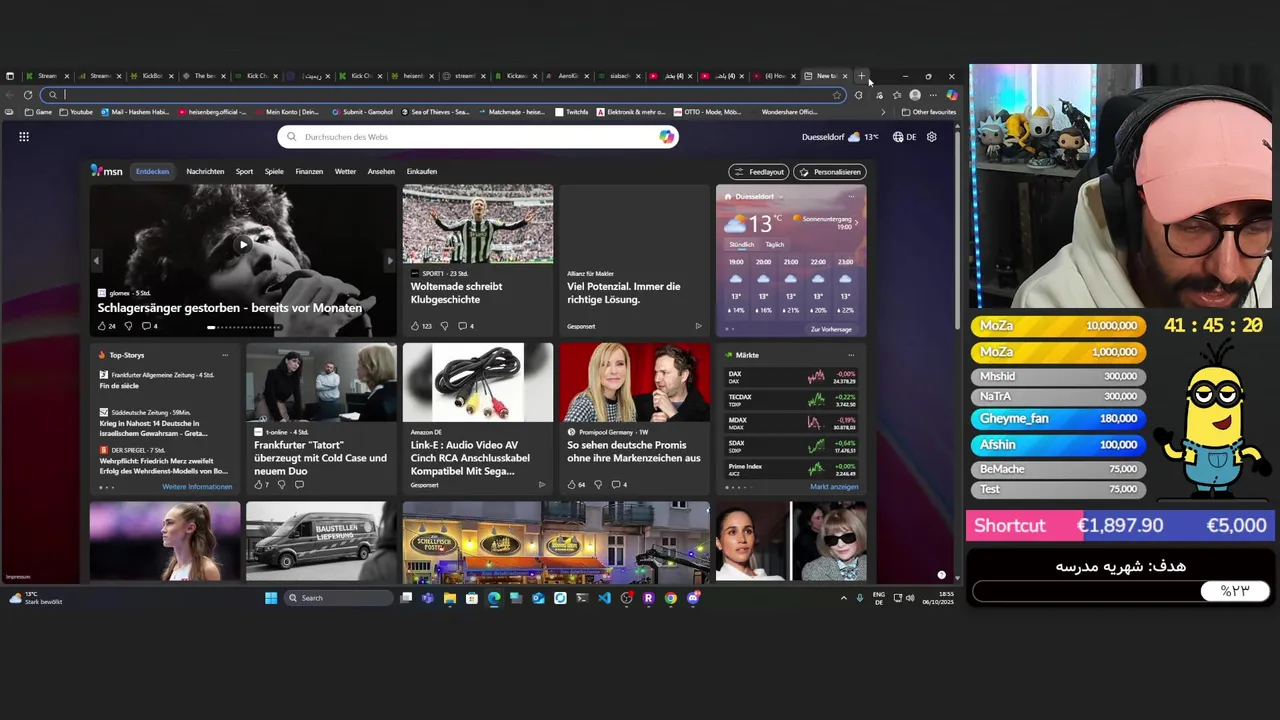This screenshot has height=720, width=1280.
Task: Open the Markt anzeigen link
Action: (x=834, y=487)
